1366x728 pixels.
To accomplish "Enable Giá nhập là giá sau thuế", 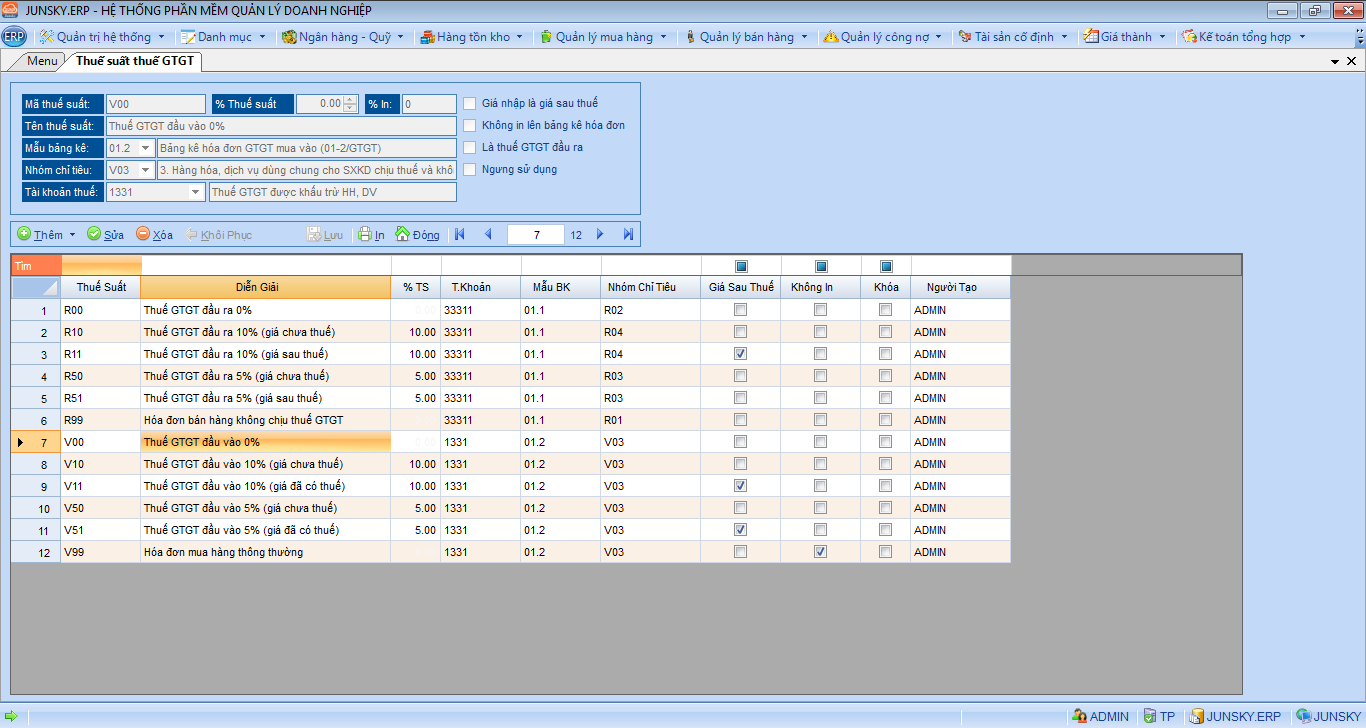I will [469, 103].
